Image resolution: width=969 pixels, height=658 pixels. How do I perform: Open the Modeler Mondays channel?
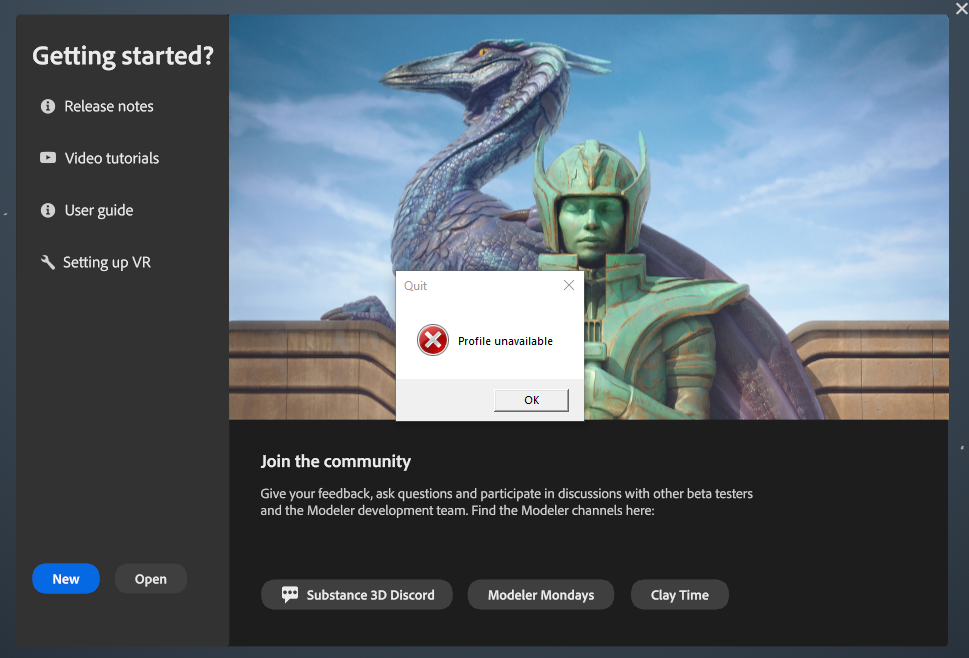(540, 594)
